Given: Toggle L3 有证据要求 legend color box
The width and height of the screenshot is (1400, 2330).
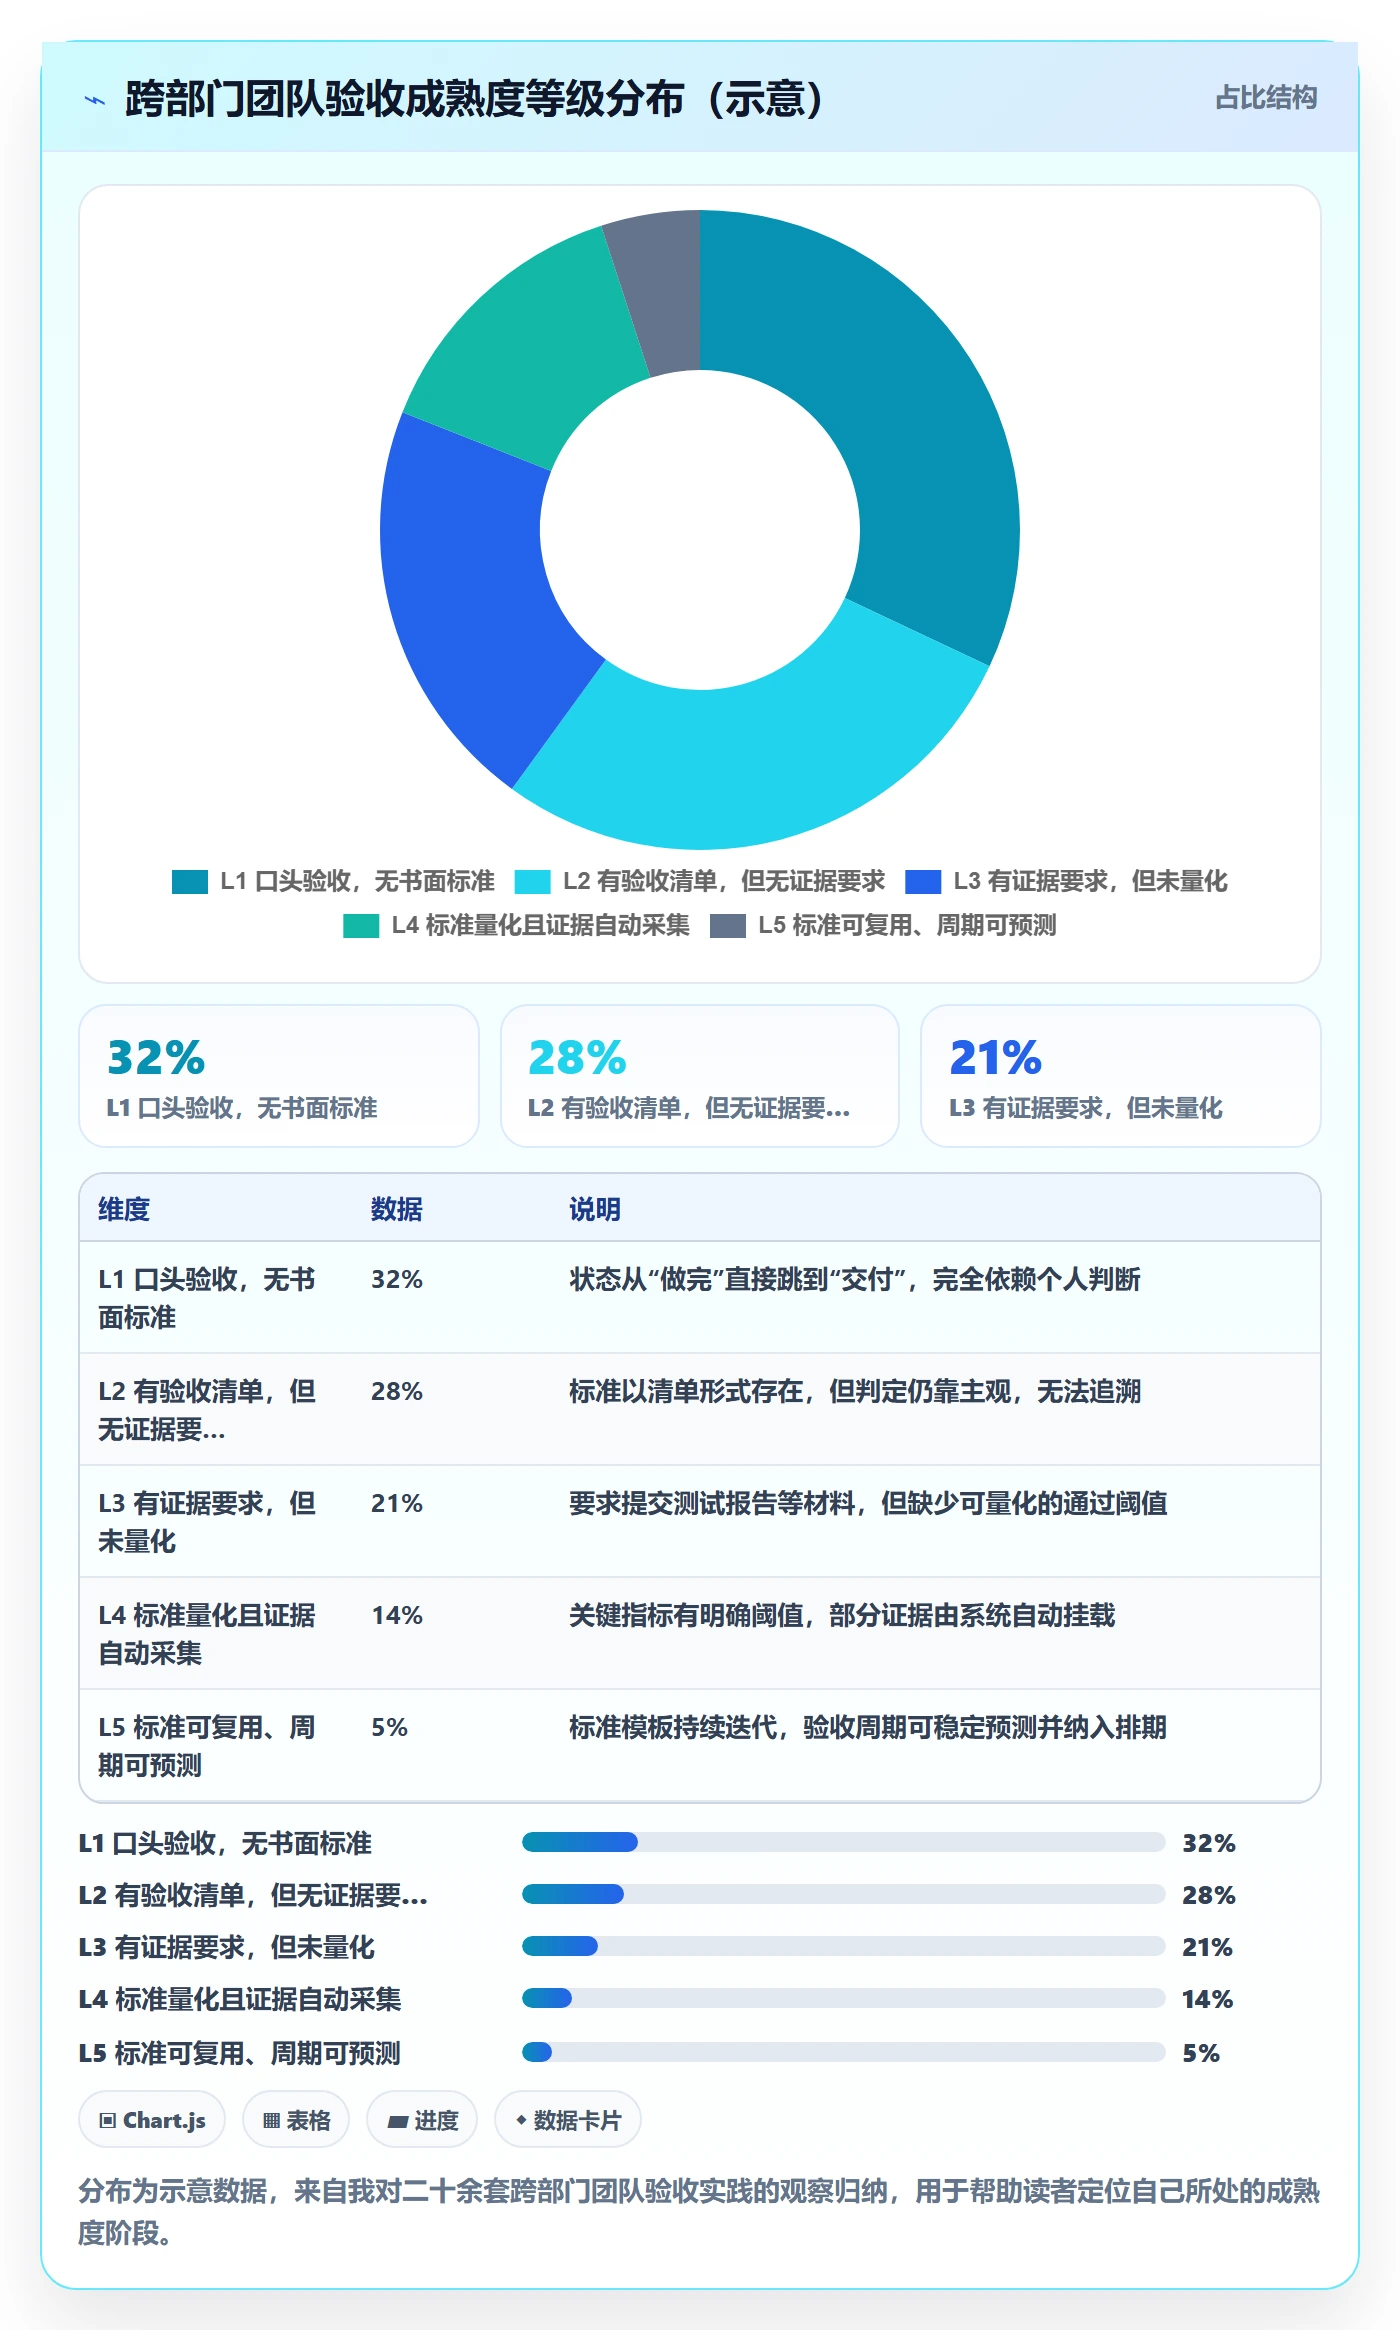Looking at the screenshot, I should 922,882.
